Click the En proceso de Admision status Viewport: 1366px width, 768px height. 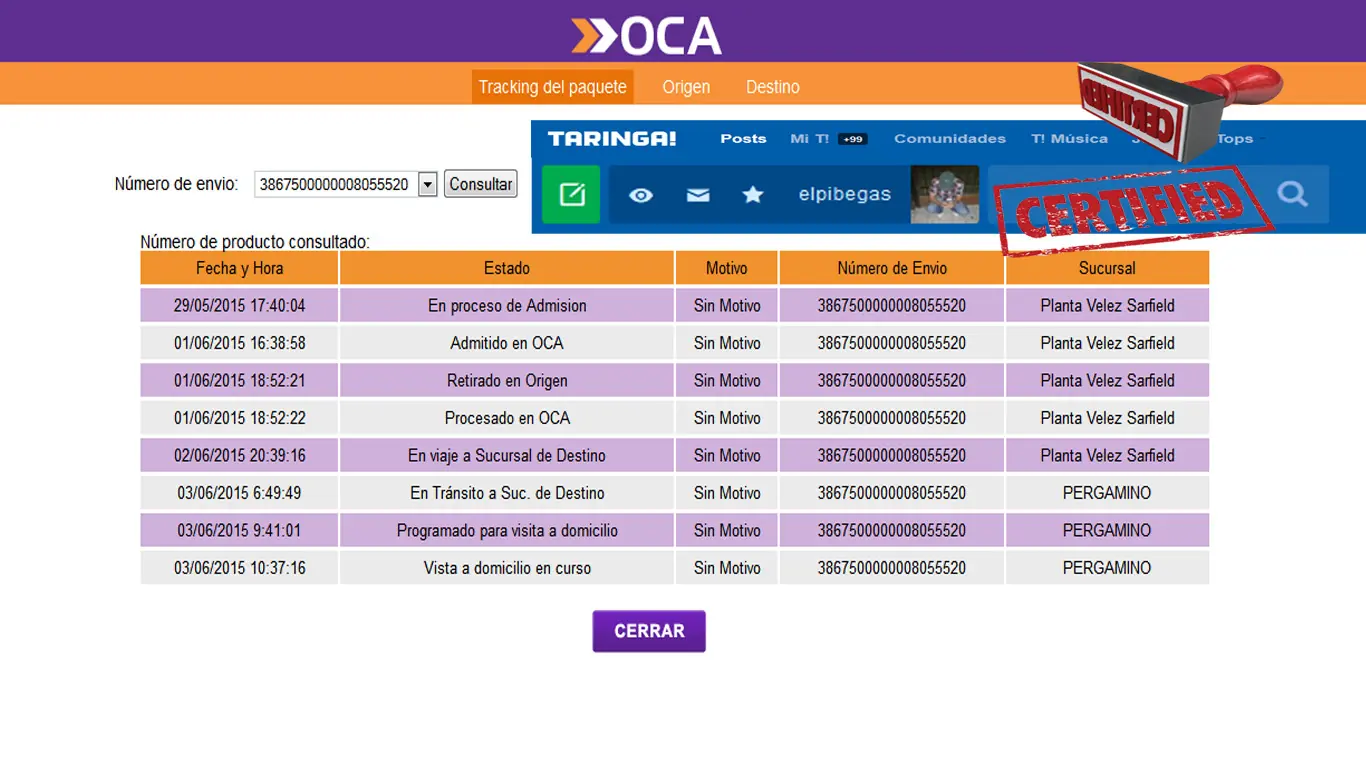coord(507,306)
